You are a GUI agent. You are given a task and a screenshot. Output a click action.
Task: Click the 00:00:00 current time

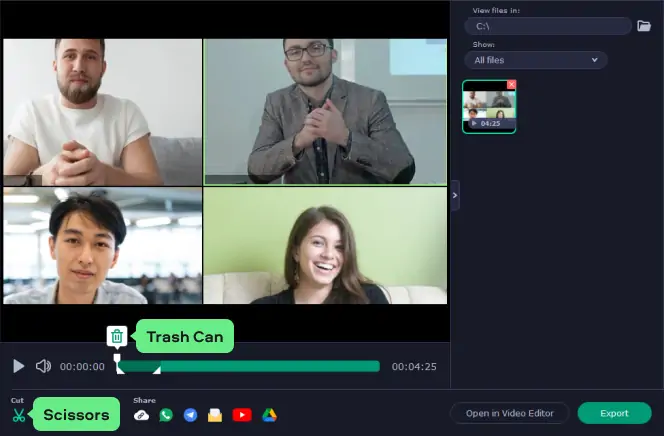click(x=82, y=367)
